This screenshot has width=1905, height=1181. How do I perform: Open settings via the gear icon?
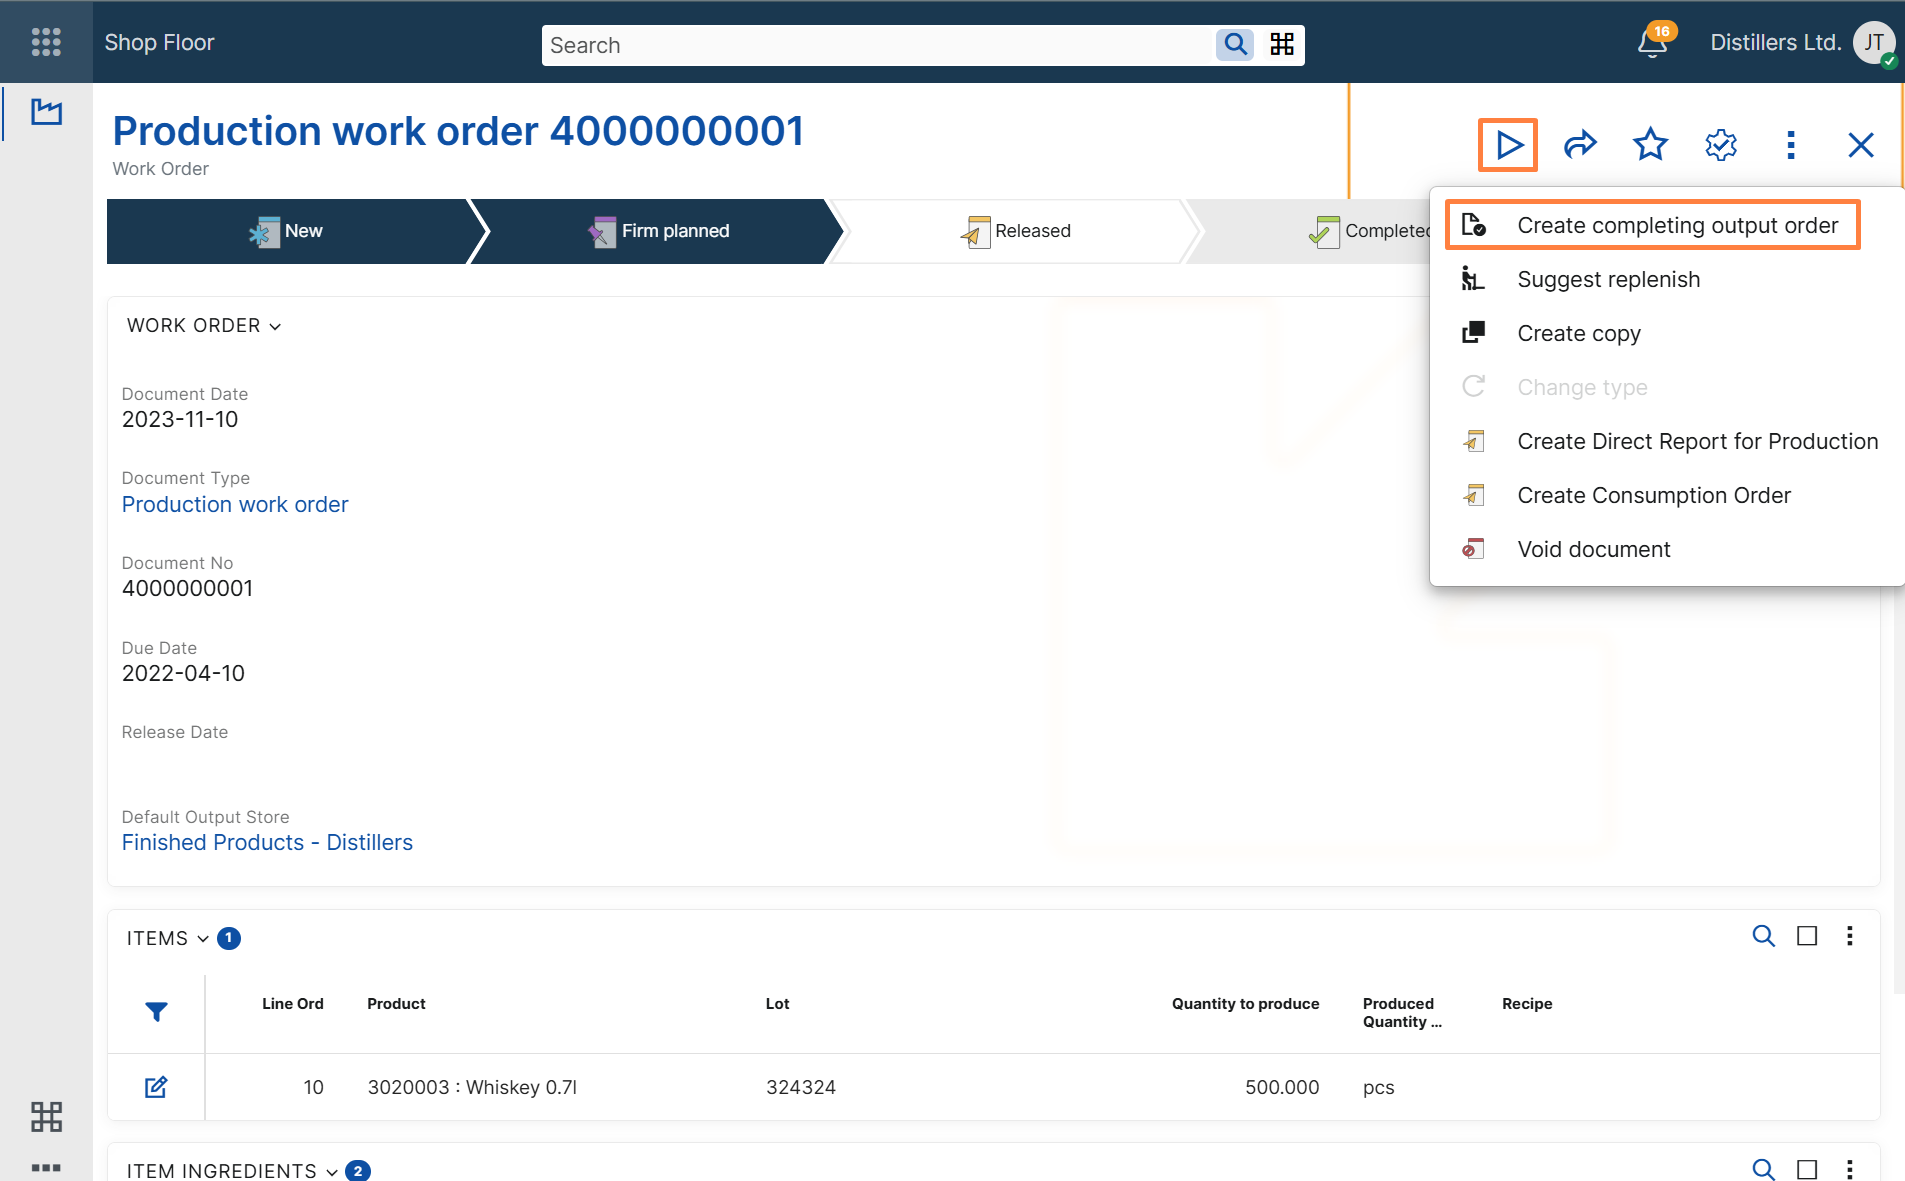coord(1720,144)
